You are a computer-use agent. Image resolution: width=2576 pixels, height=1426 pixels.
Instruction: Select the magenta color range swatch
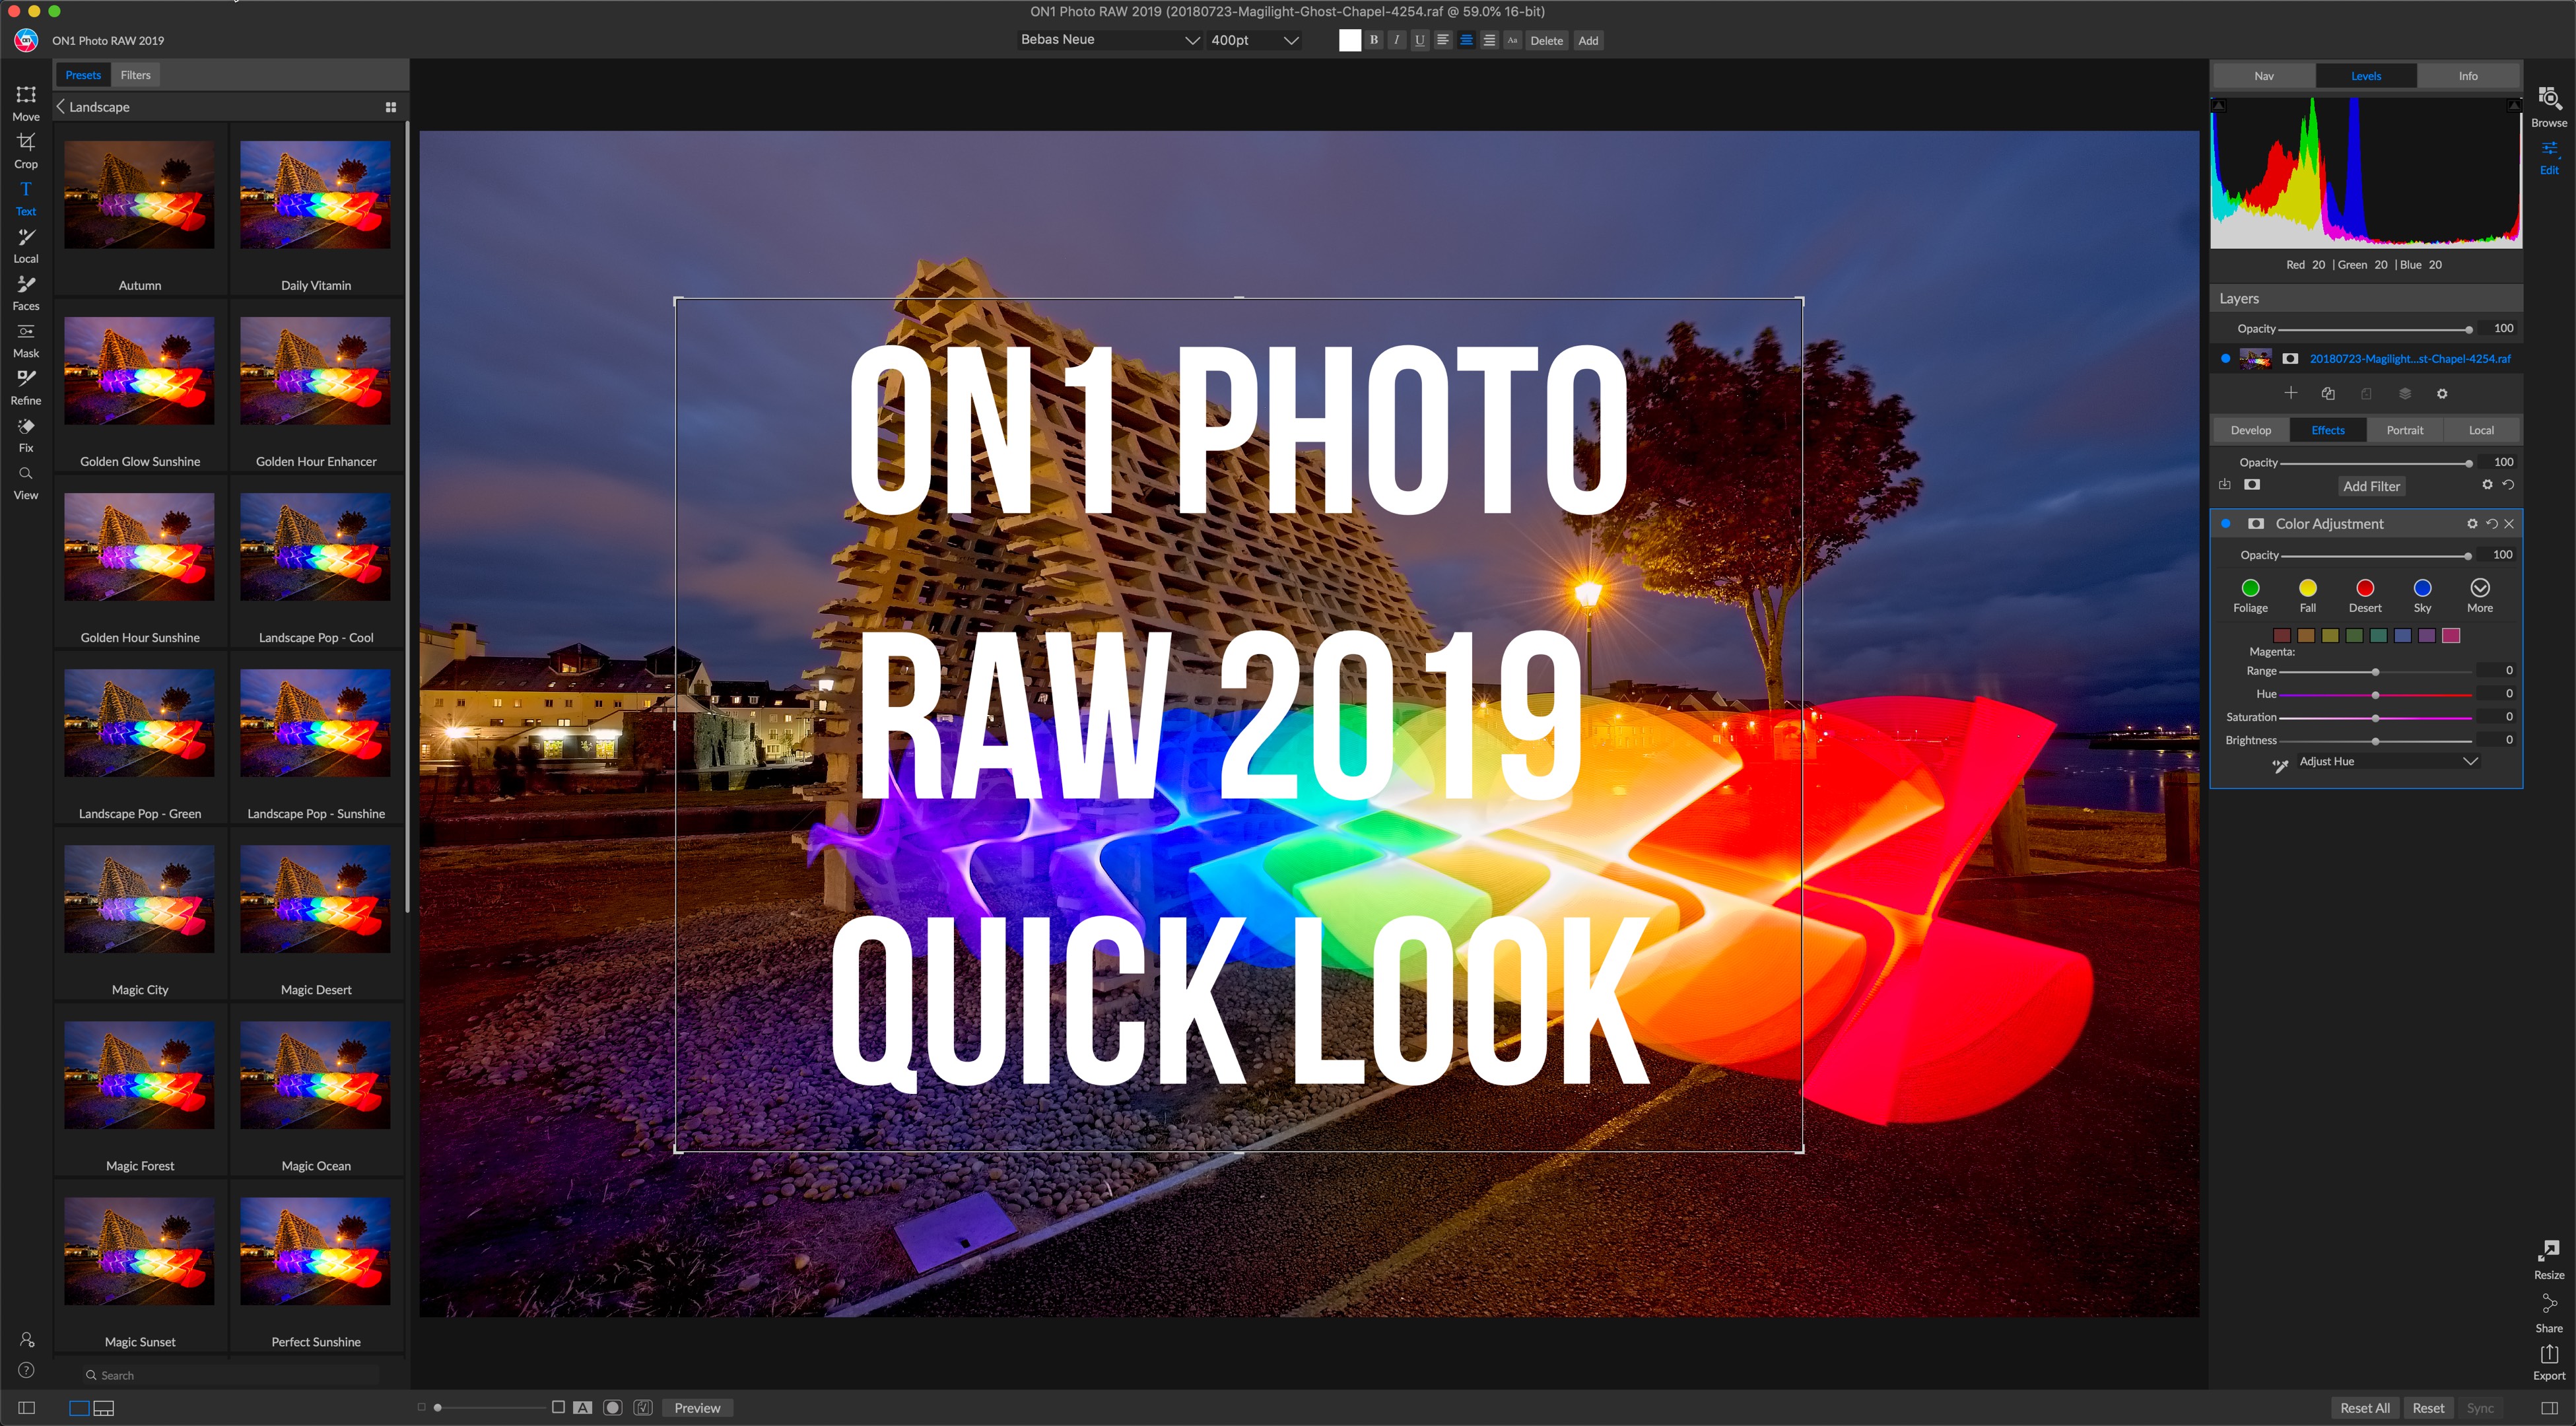coord(2451,635)
